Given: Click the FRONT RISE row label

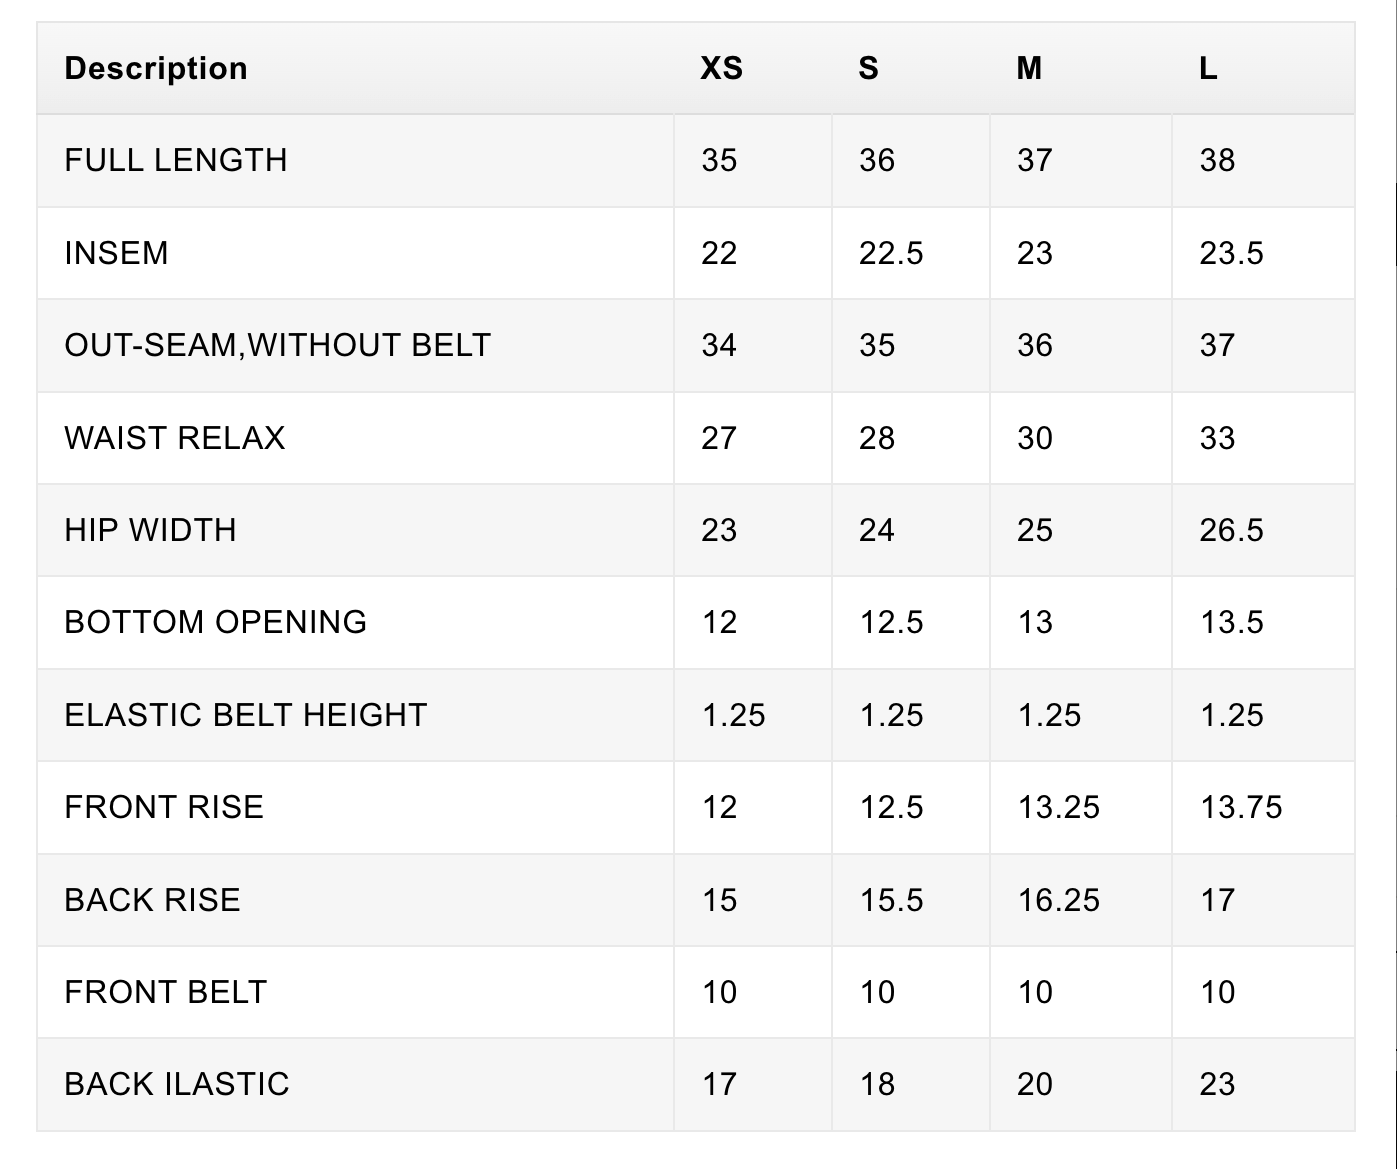Looking at the screenshot, I should tap(164, 807).
